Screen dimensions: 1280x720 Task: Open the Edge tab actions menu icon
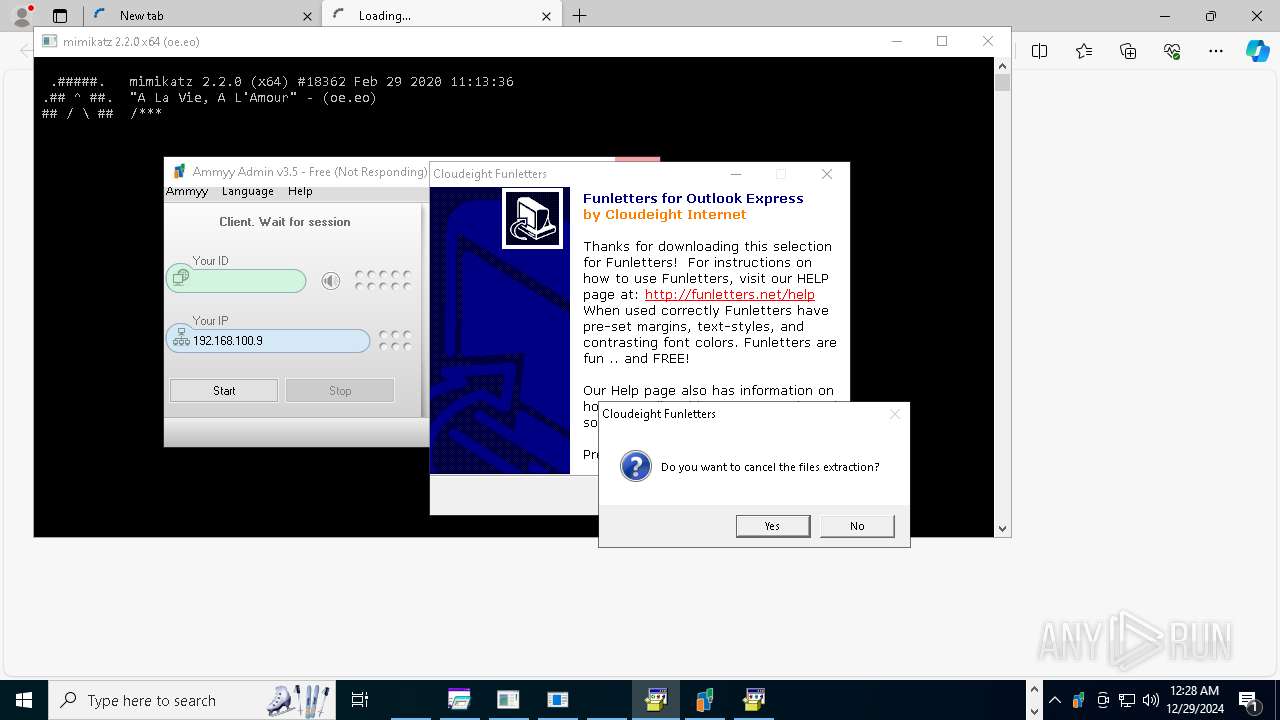60,16
